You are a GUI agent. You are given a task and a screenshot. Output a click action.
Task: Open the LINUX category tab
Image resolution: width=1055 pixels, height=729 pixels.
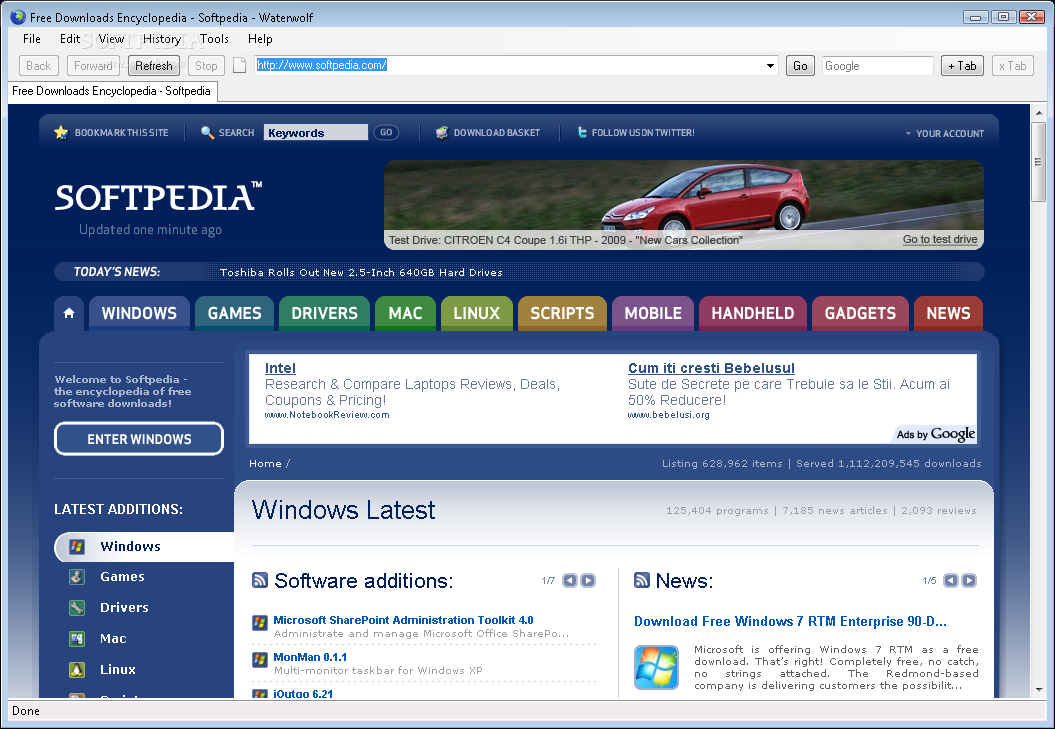coord(476,313)
